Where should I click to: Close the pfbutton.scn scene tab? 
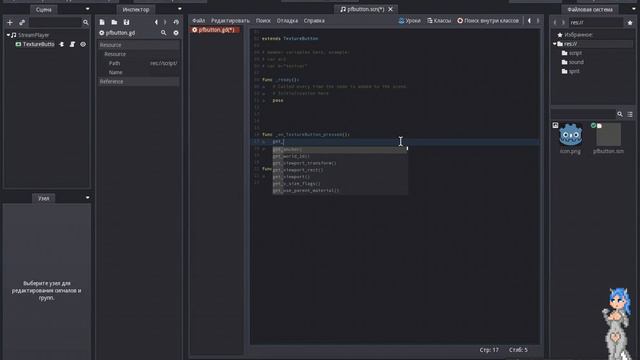391,9
